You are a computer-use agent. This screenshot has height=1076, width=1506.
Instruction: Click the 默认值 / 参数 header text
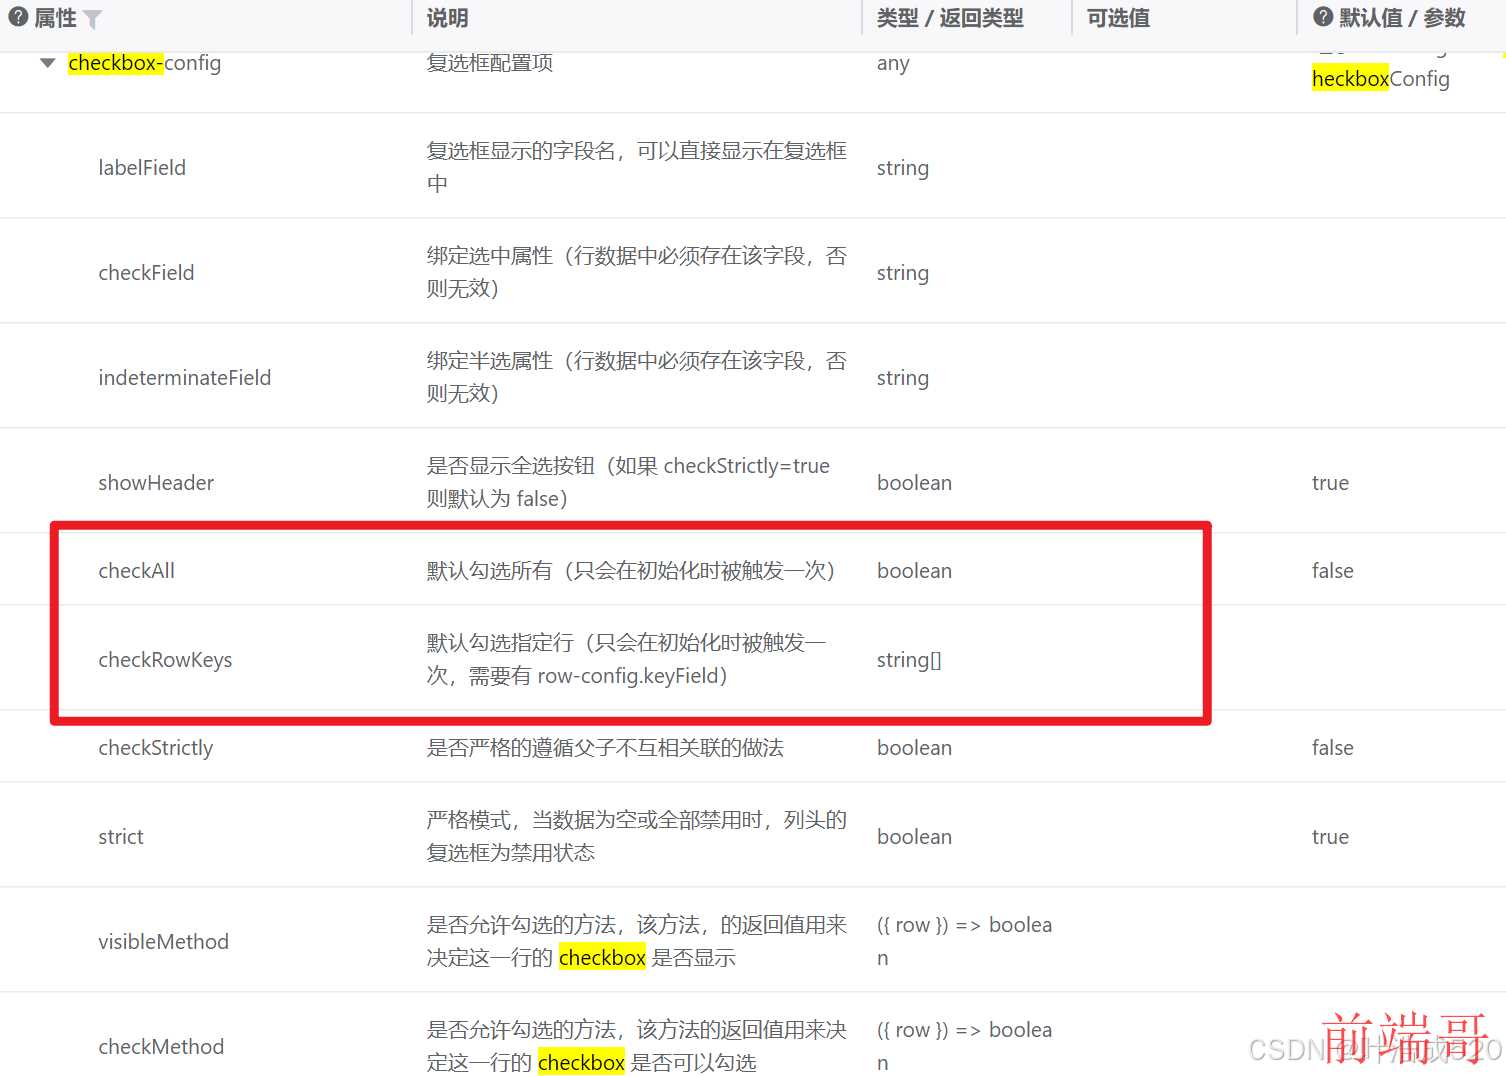tap(1402, 18)
